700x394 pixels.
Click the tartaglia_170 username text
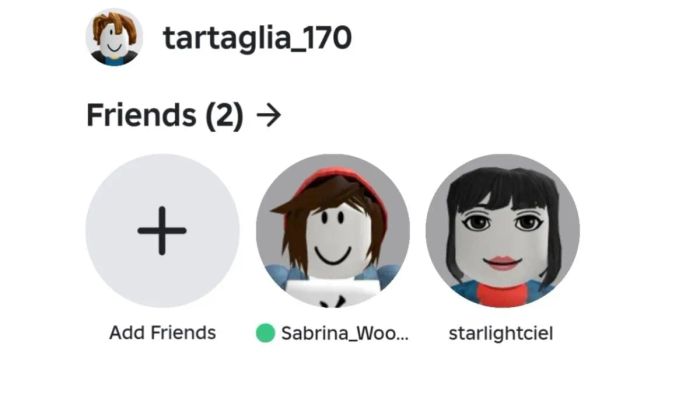click(x=258, y=38)
